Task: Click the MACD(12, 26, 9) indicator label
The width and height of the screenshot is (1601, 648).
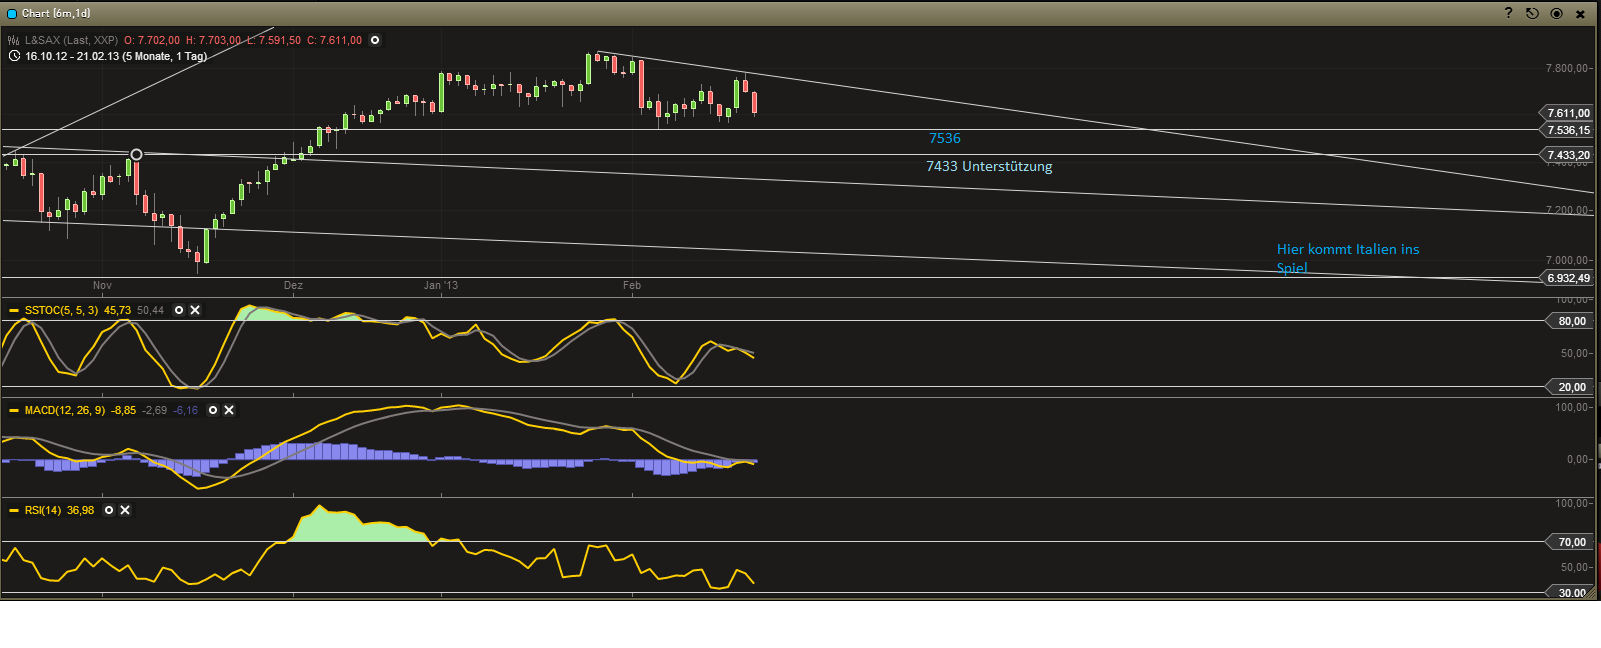Action: 64,410
